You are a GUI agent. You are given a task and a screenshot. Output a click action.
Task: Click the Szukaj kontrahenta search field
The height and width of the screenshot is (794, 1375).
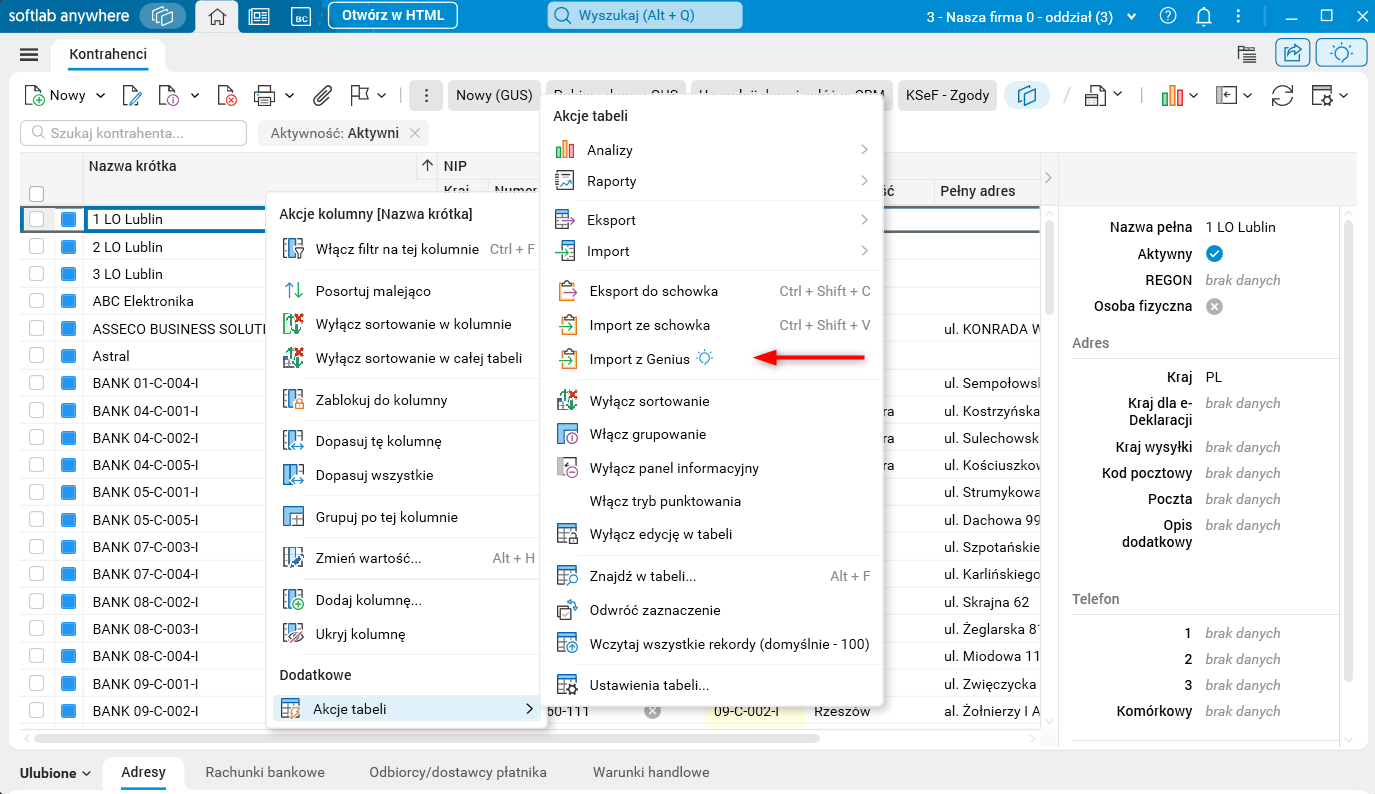click(x=134, y=133)
